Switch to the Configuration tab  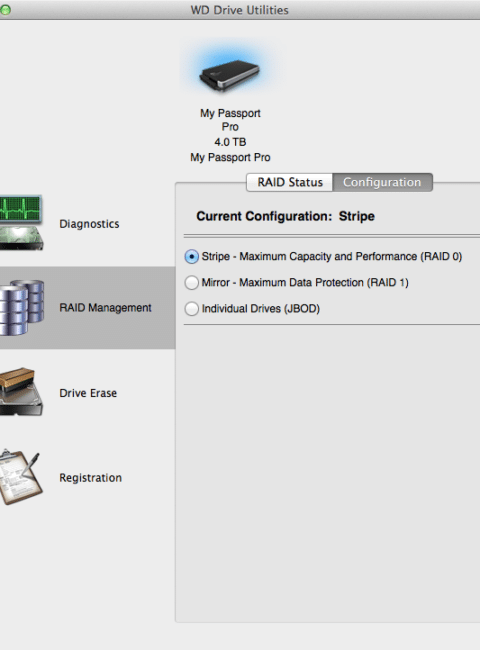(382, 182)
